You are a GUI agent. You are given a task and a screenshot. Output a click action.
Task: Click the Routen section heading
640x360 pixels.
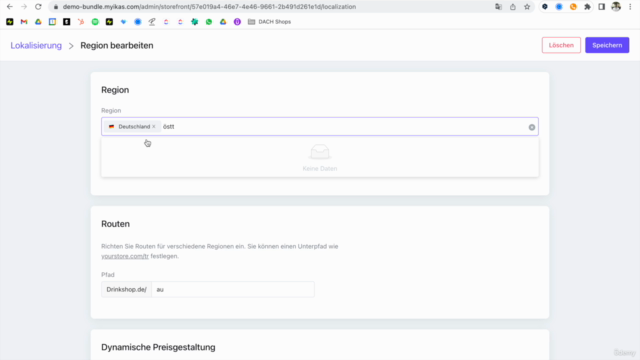pos(116,224)
